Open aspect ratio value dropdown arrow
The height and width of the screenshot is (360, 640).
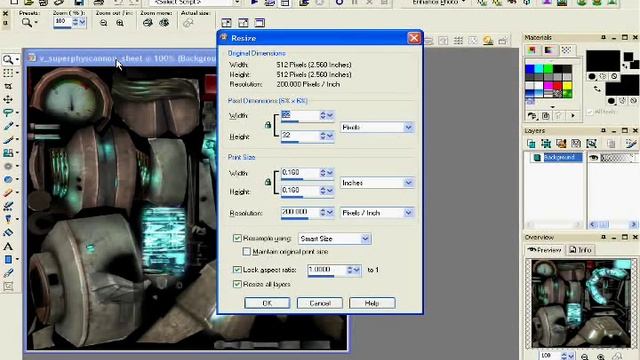(357, 270)
